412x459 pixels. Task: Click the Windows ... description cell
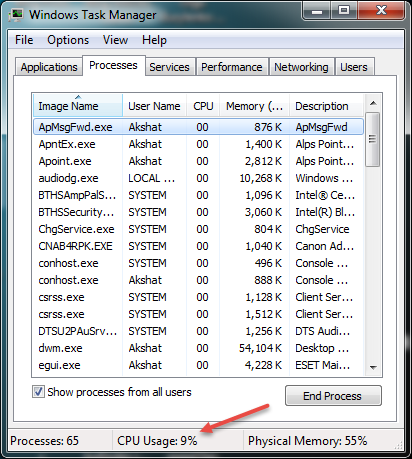pyautogui.click(x=324, y=178)
